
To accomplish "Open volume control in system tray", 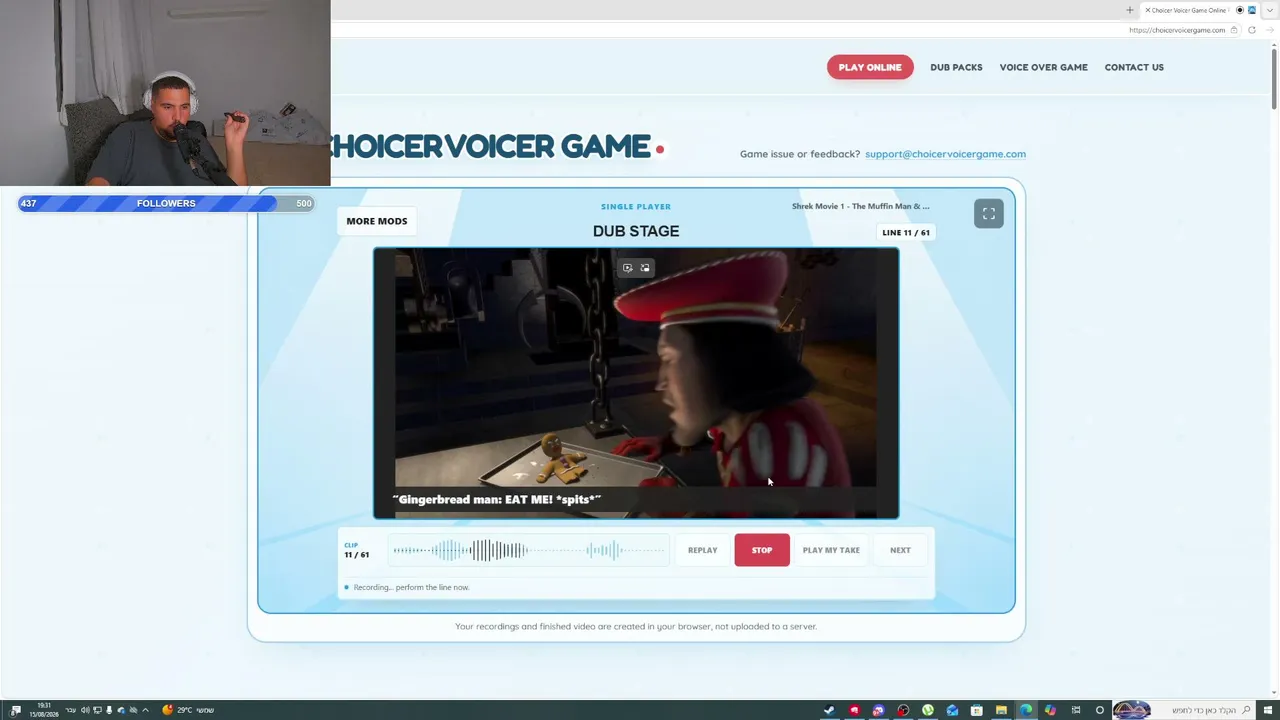I will coord(85,710).
